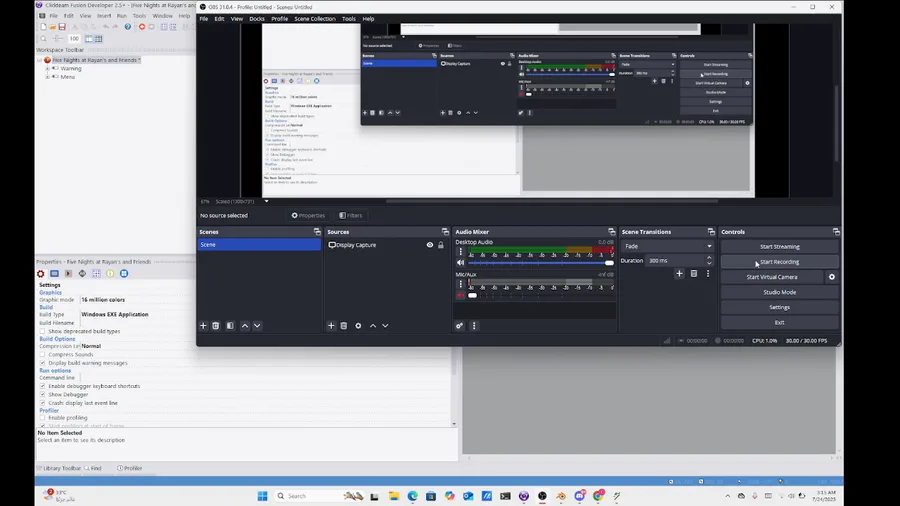Enable Show deprecated build types checkbox

42,331
